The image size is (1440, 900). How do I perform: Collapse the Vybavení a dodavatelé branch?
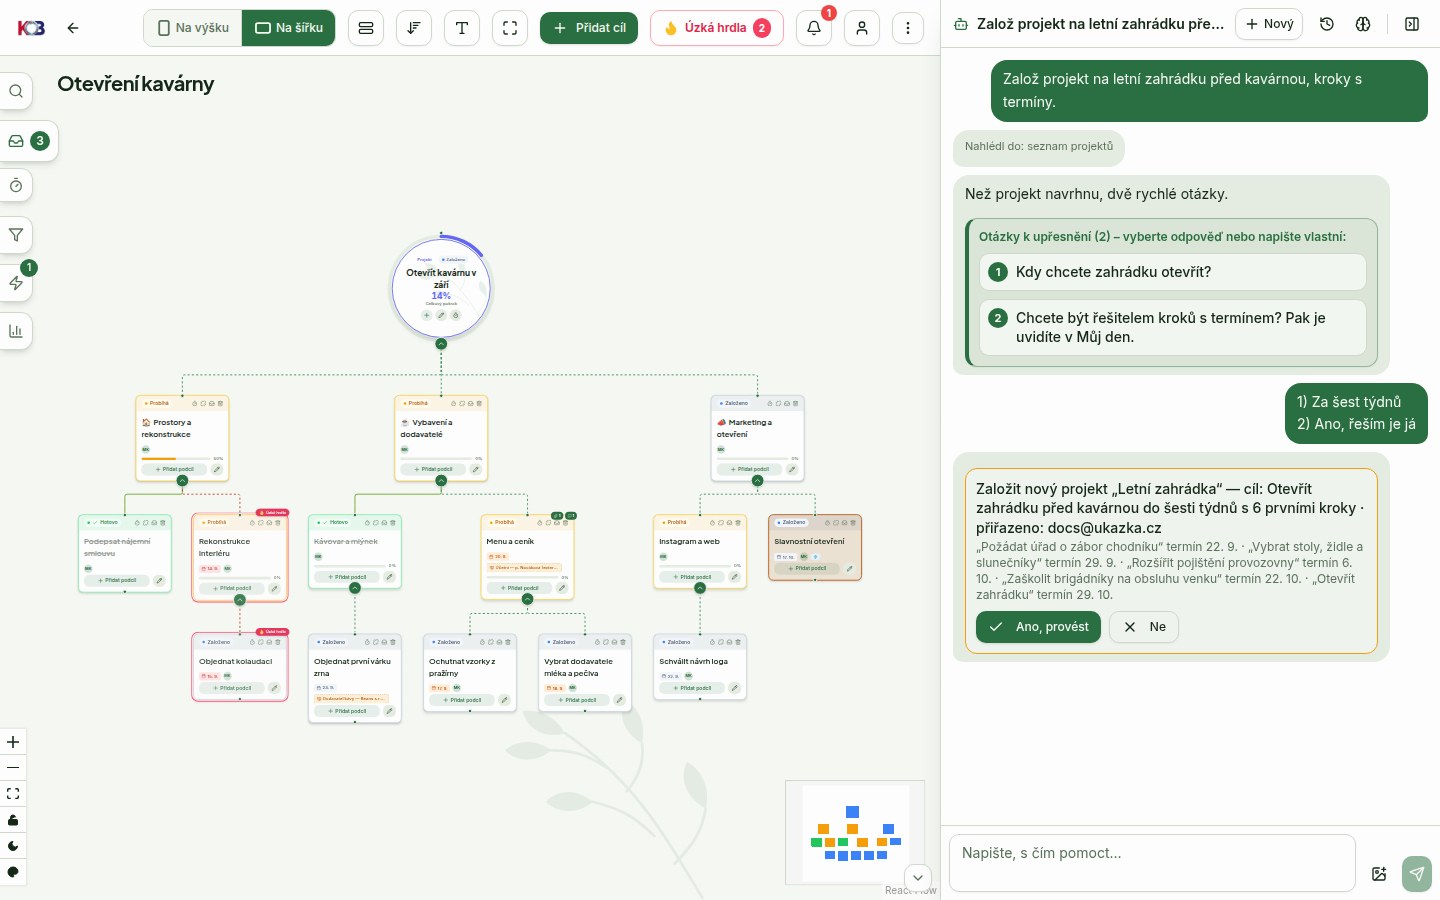(441, 481)
